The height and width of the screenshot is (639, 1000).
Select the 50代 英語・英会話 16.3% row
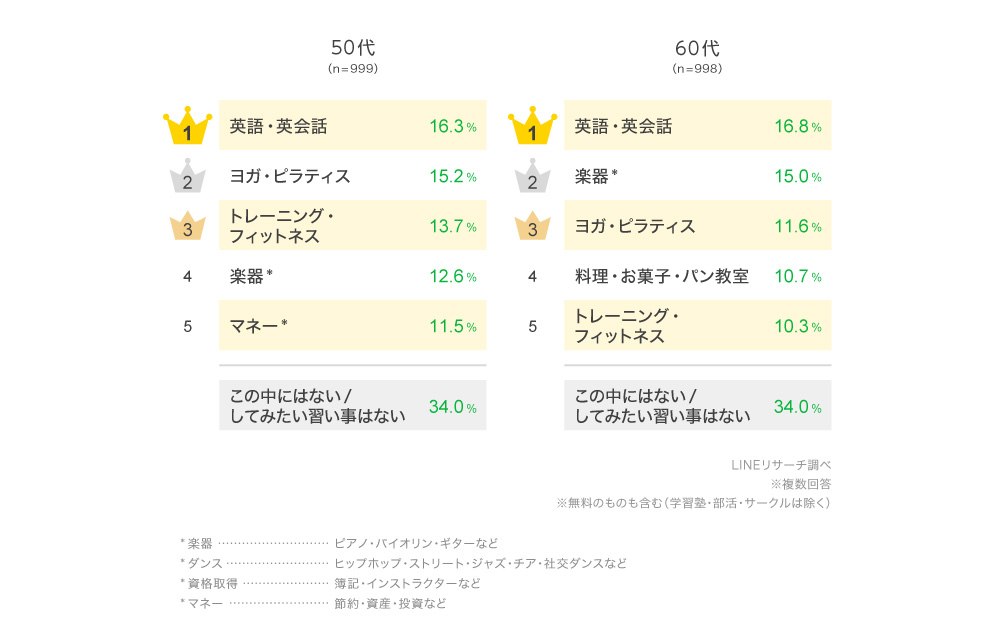[353, 125]
